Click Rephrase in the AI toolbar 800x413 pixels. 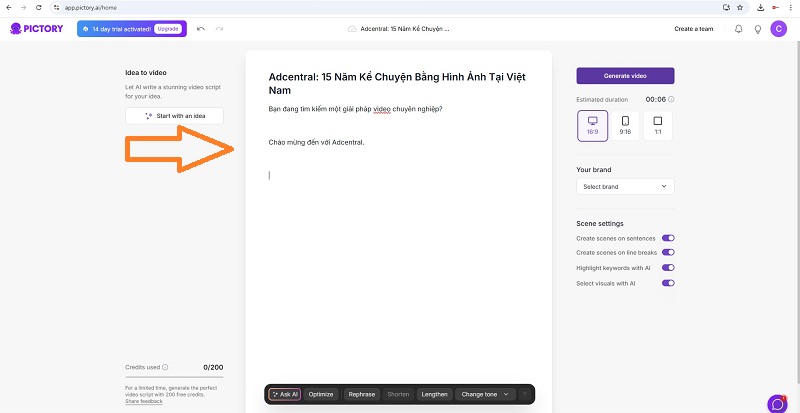click(x=362, y=395)
